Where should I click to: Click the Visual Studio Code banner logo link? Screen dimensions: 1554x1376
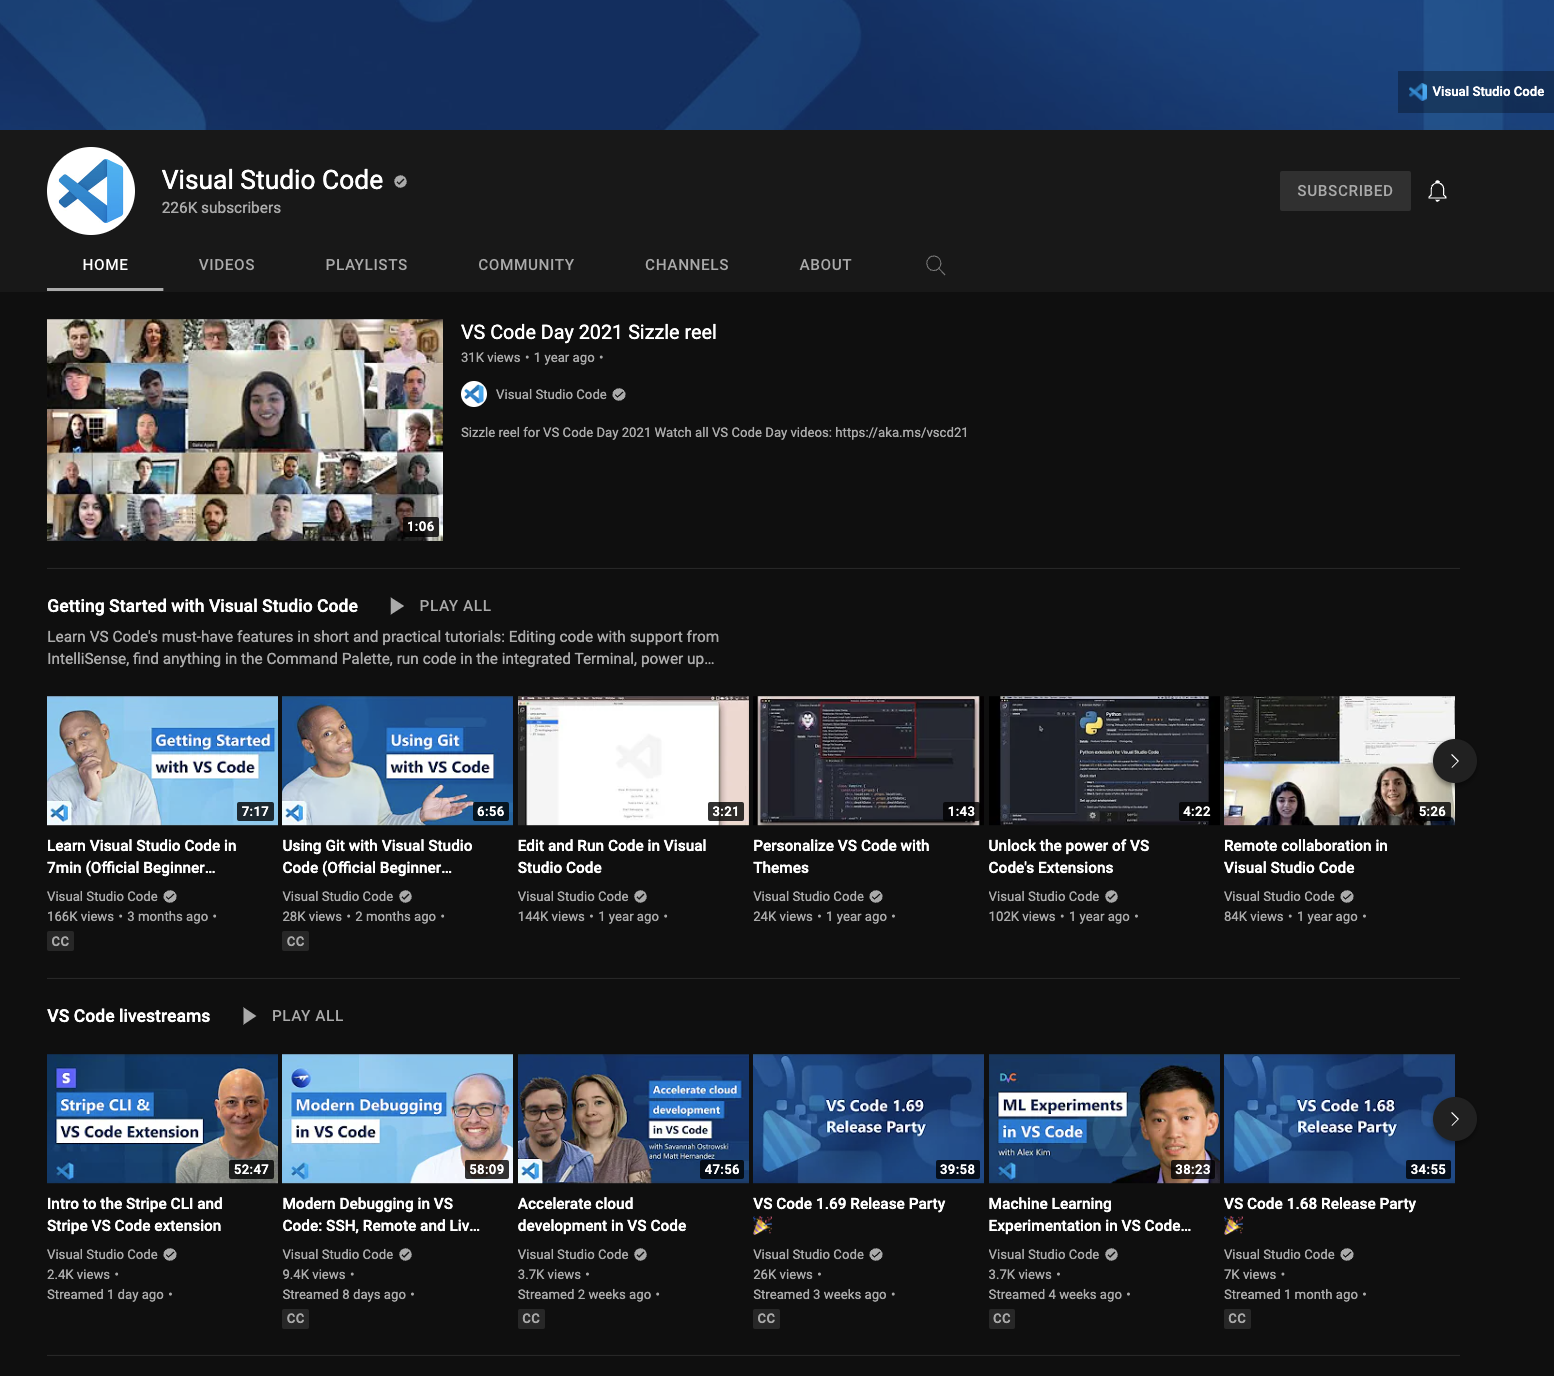tap(1476, 92)
